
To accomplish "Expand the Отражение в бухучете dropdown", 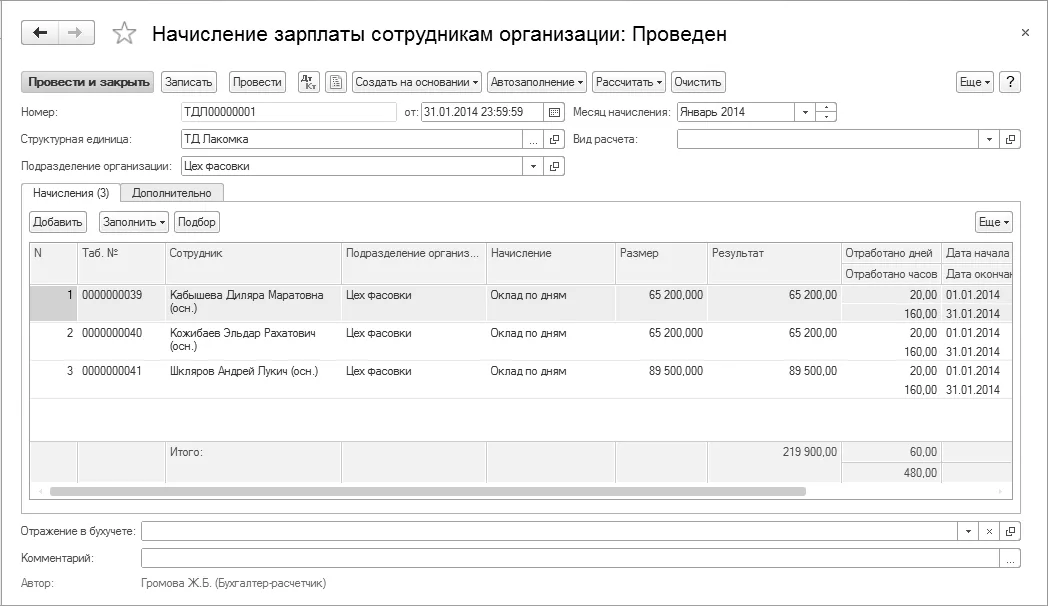I will pyautogui.click(x=968, y=532).
